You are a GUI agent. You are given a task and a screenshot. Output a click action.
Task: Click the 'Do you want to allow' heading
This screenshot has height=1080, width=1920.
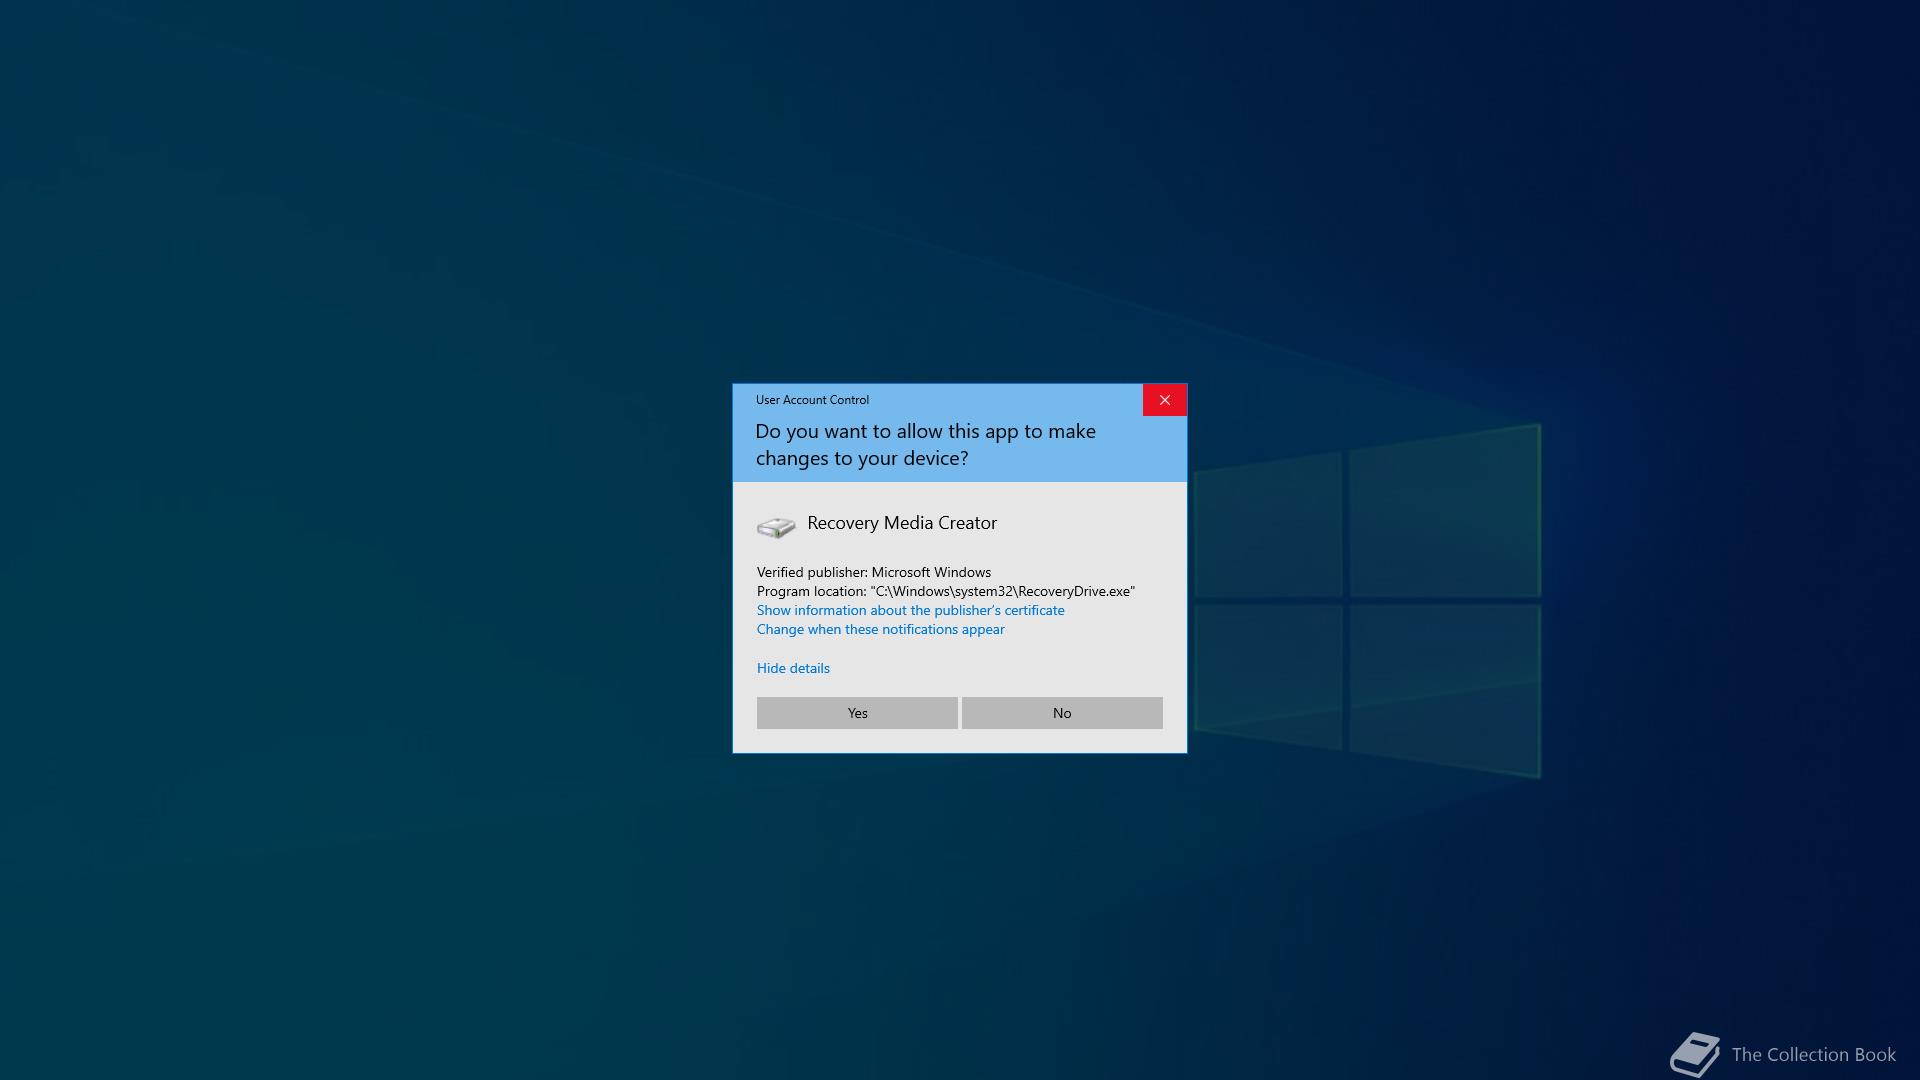(x=925, y=445)
